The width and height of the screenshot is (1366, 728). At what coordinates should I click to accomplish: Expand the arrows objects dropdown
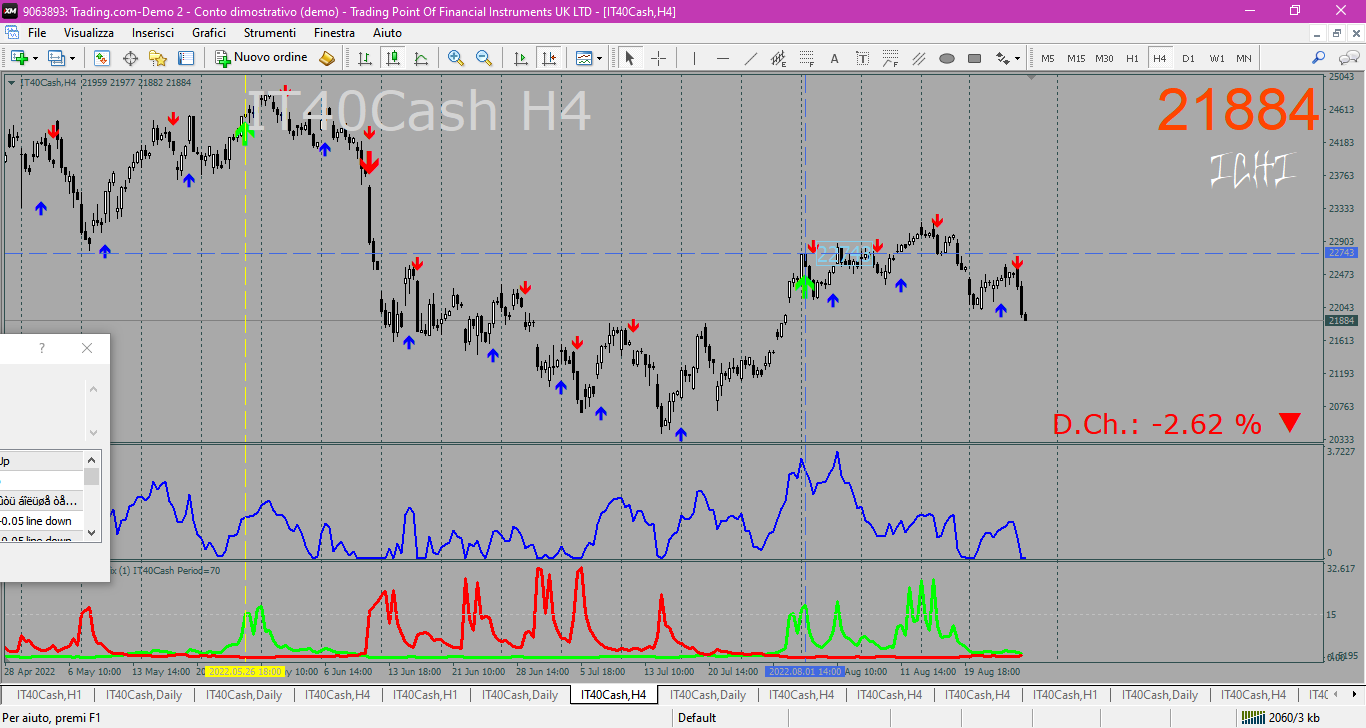[x=1018, y=58]
